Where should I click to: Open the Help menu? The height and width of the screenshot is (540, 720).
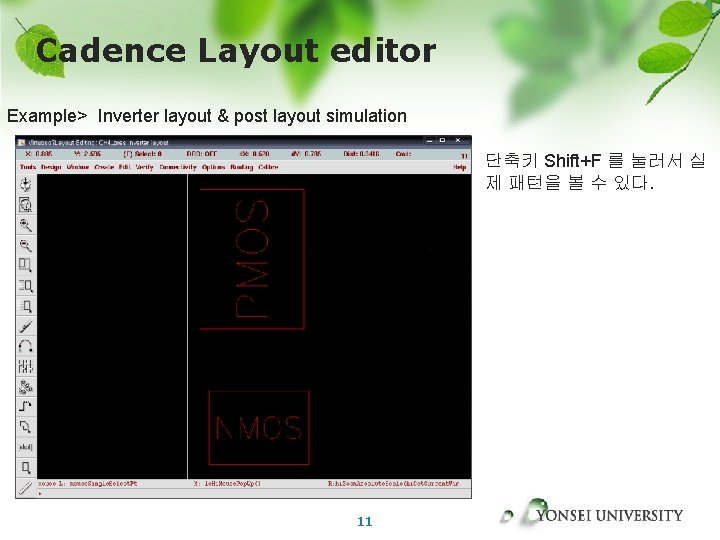[460, 167]
